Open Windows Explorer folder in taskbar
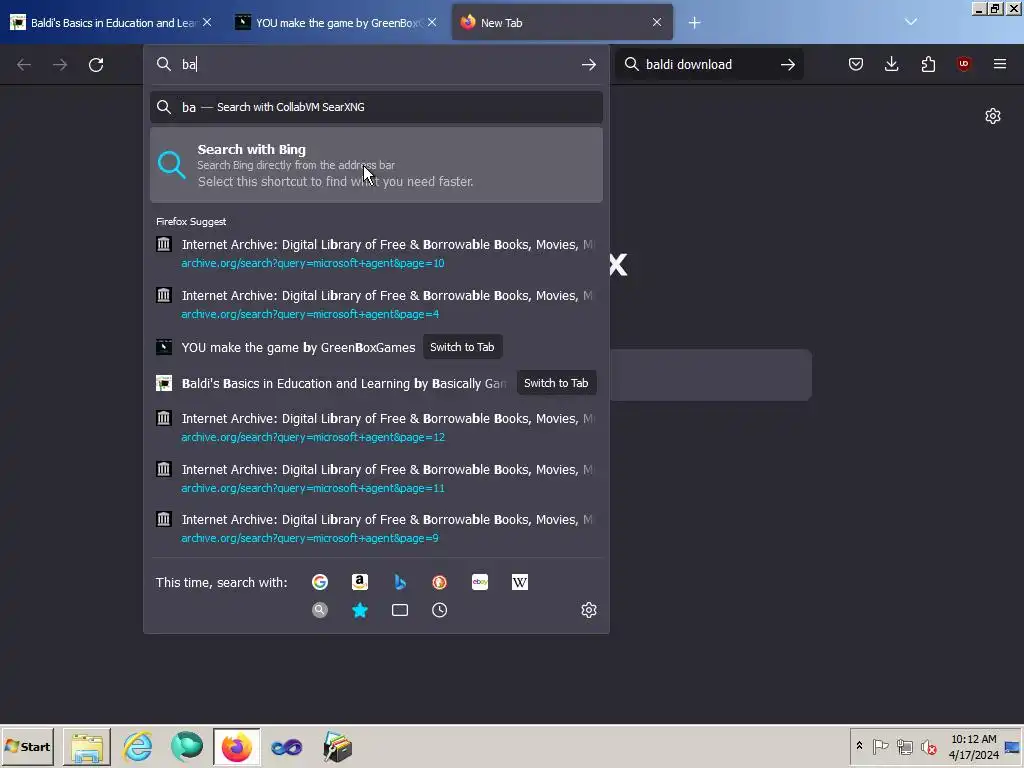The image size is (1024, 768). tap(87, 746)
